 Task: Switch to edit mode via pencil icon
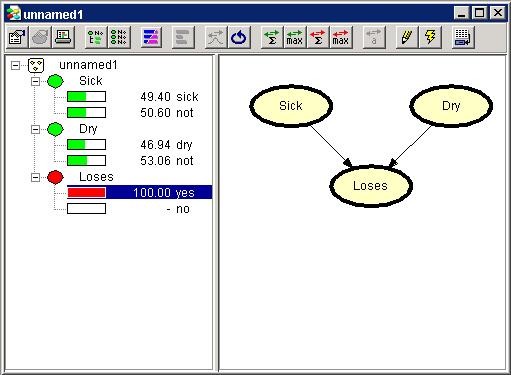coord(406,37)
